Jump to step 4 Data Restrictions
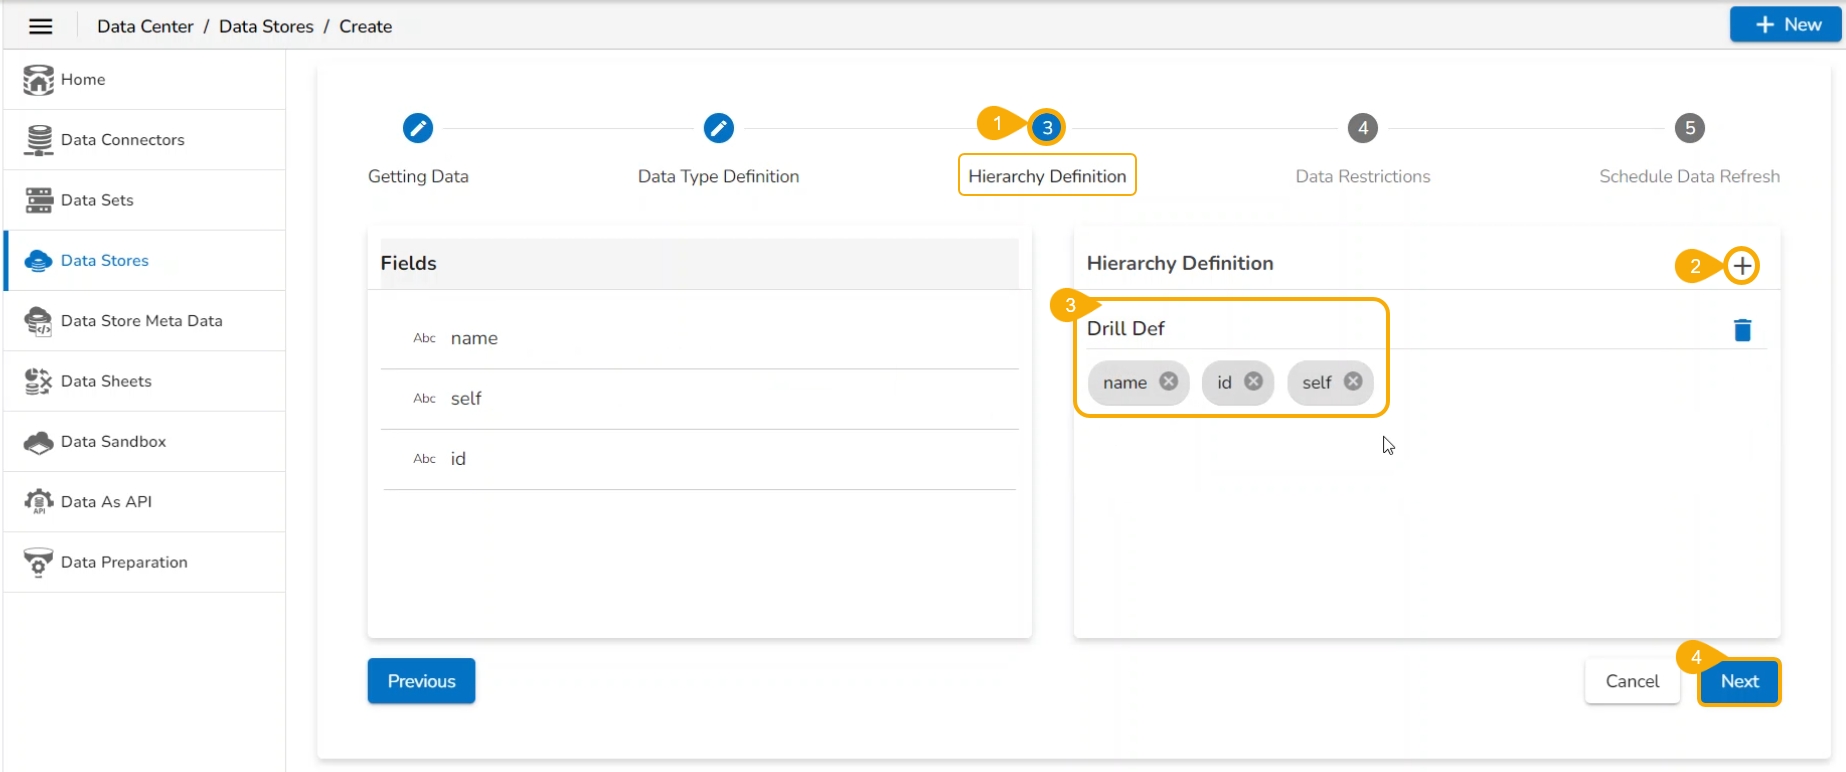The image size is (1846, 772). tap(1362, 128)
